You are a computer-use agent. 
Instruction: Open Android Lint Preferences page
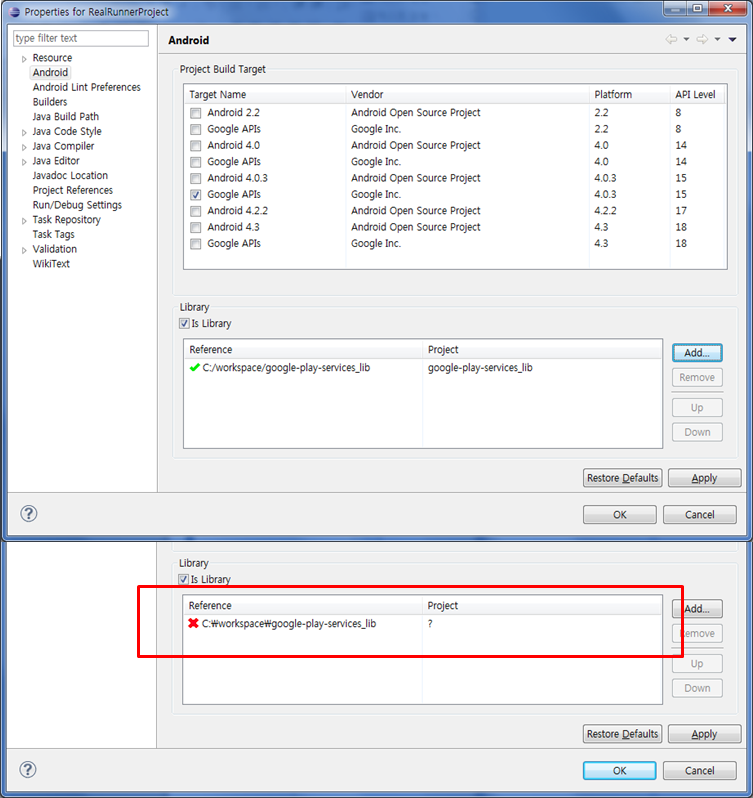(x=86, y=87)
